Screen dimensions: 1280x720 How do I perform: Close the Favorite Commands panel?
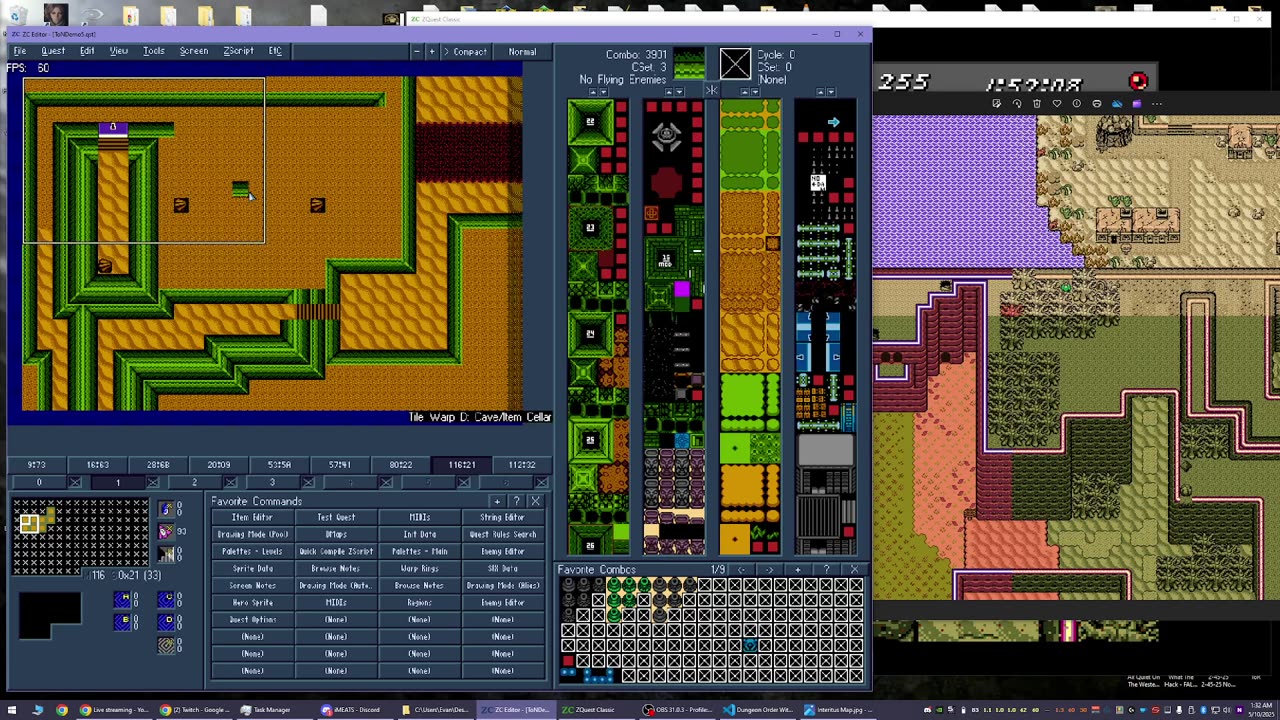535,501
